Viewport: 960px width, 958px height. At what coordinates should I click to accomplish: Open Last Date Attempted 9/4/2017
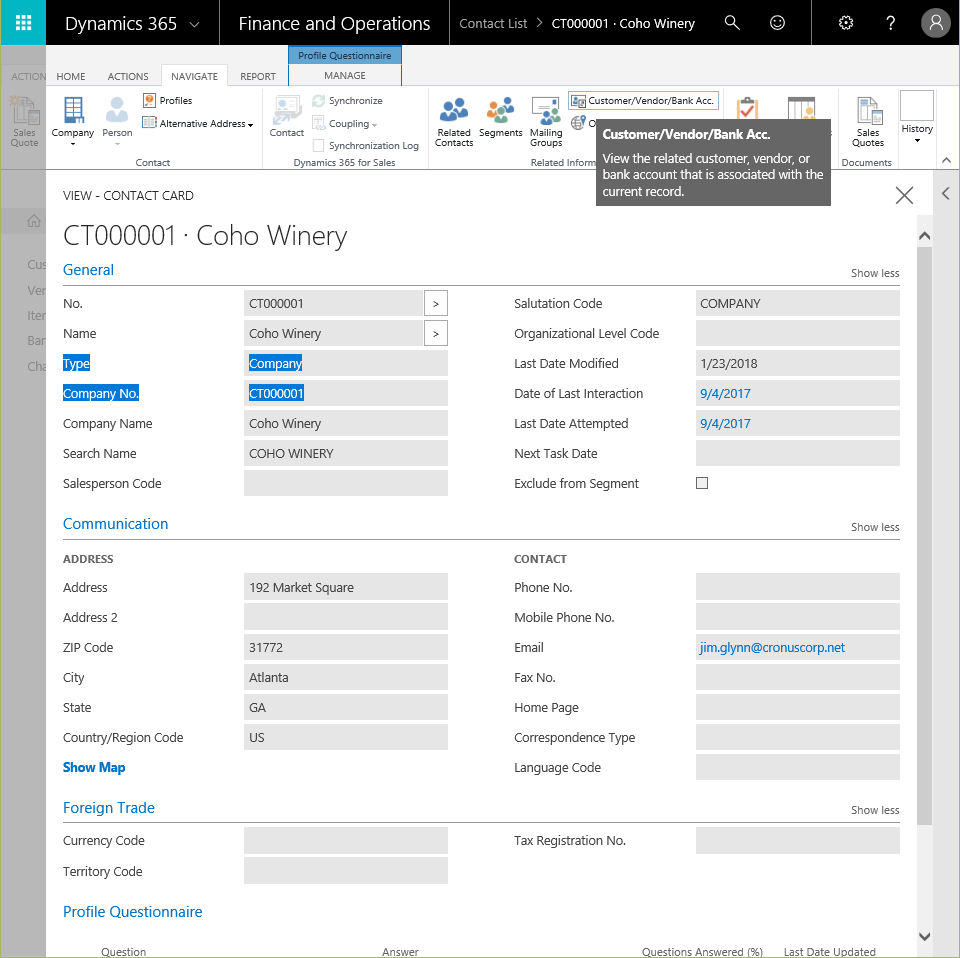click(x=725, y=424)
